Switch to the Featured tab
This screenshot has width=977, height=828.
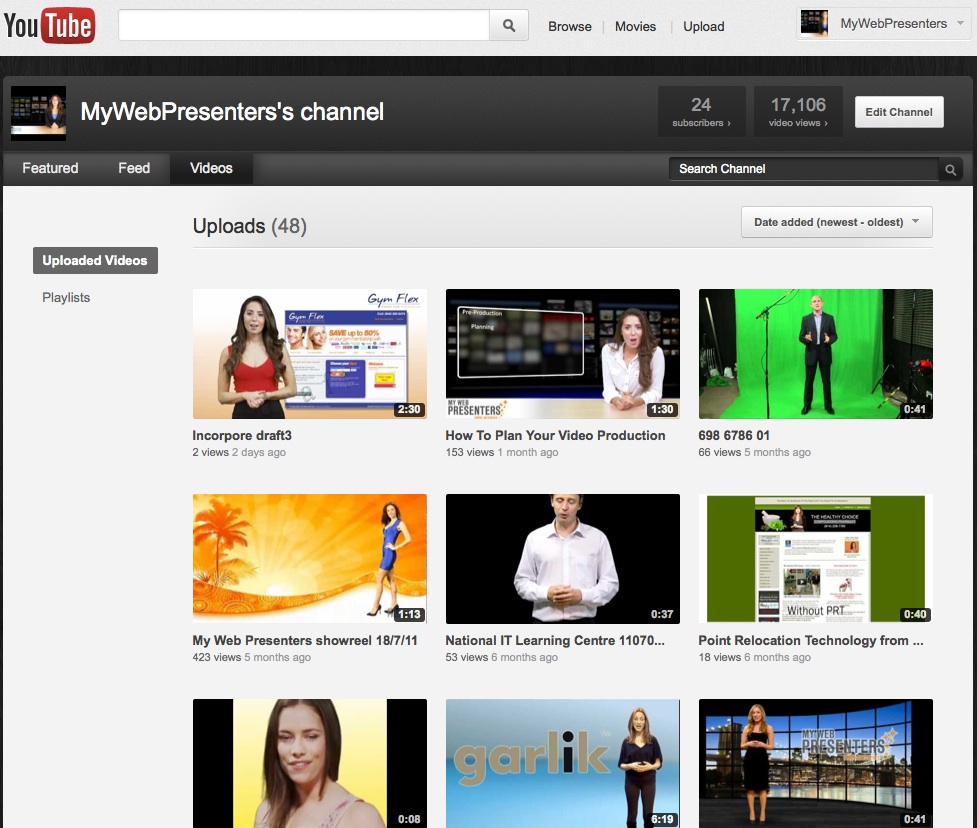pyautogui.click(x=50, y=168)
